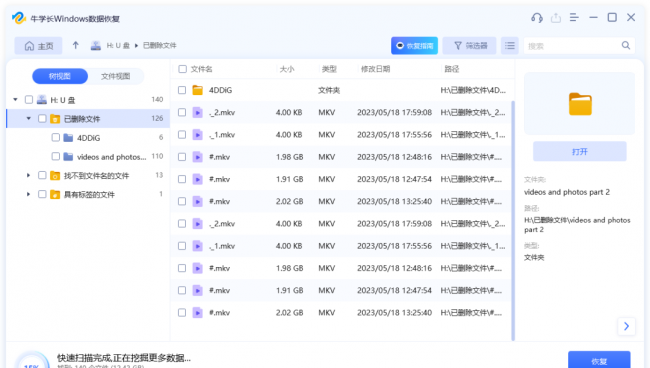Viewport: 650px width, 368px height.
Task: Collapse the 已删除文件 tree node
Action: coord(29,119)
